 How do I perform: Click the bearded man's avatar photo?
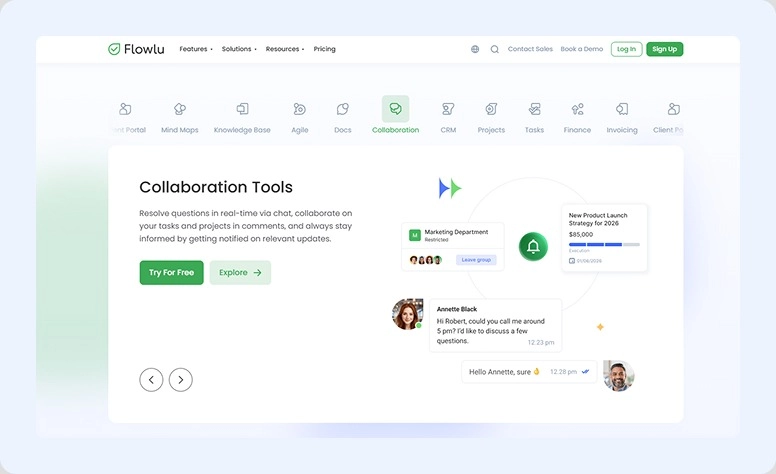(x=619, y=376)
